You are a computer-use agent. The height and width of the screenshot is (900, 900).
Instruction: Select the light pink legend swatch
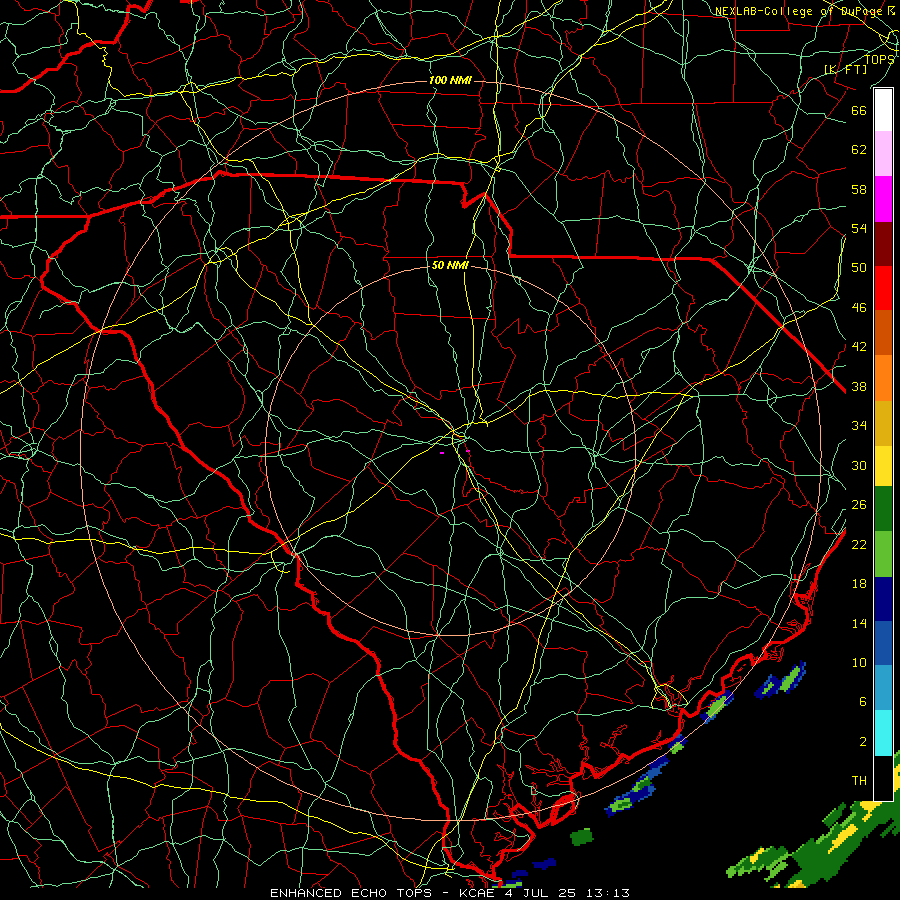pyautogui.click(x=883, y=154)
